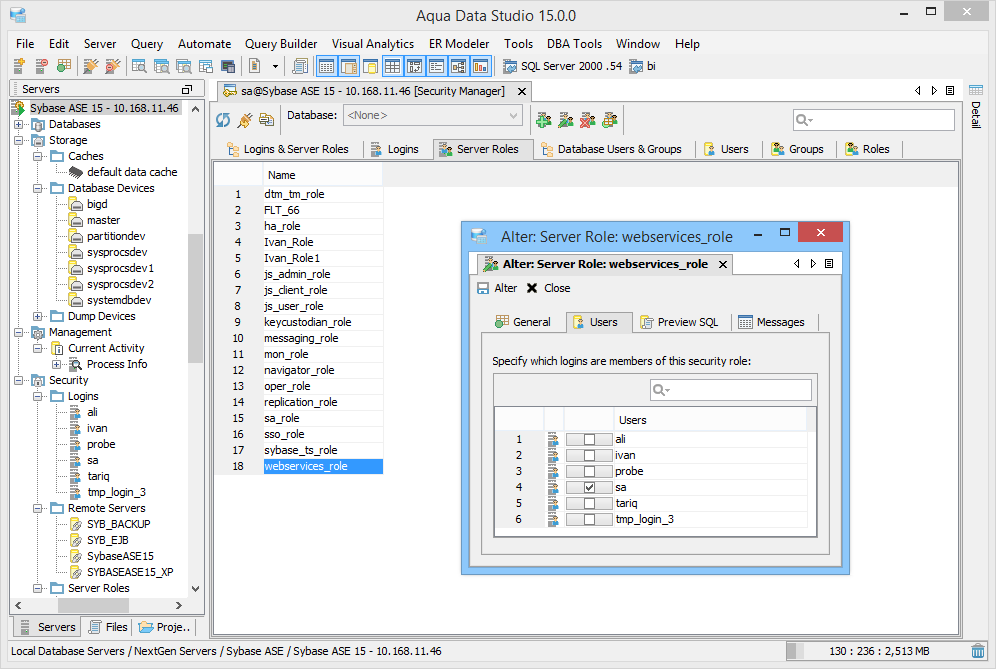Switch to the Logins & Server Roles tab
Viewport: 996px width, 669px height.
pos(288,149)
